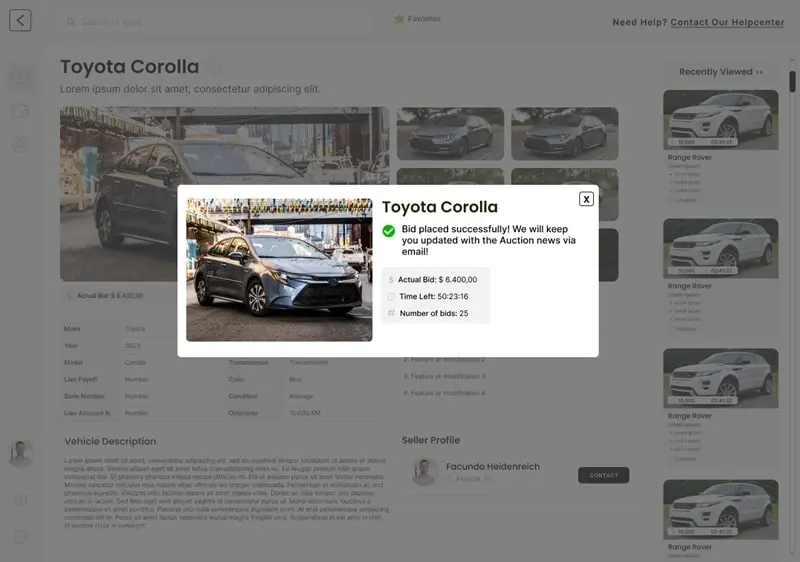Click the CONTACT button in Seller Profile
Image resolution: width=800 pixels, height=562 pixels.
[x=604, y=475]
